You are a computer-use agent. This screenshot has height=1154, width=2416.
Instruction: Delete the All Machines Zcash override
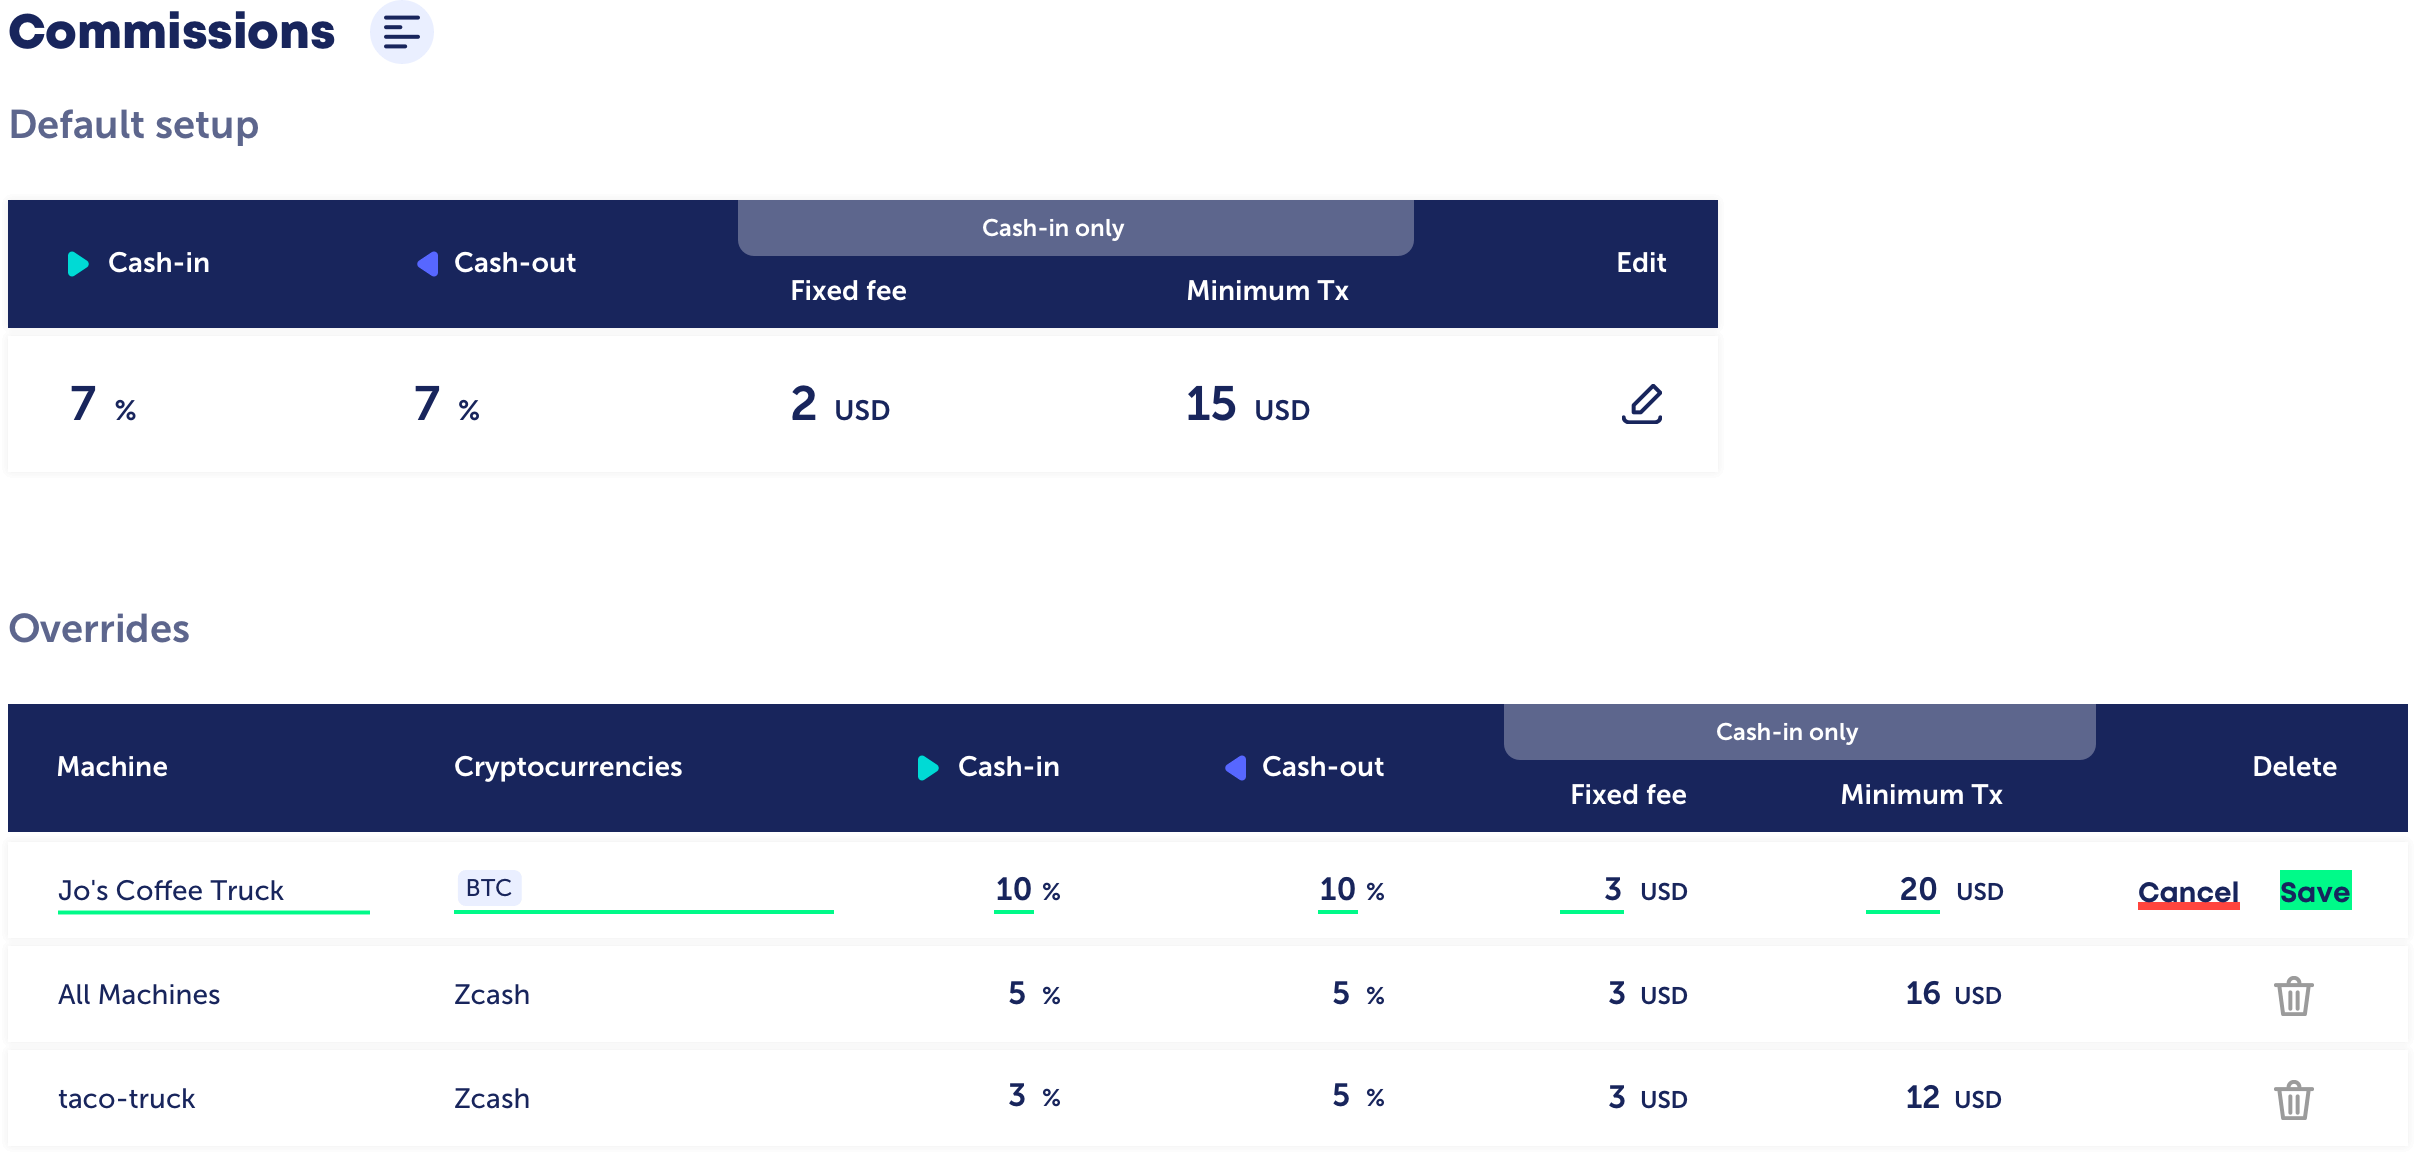2293,996
